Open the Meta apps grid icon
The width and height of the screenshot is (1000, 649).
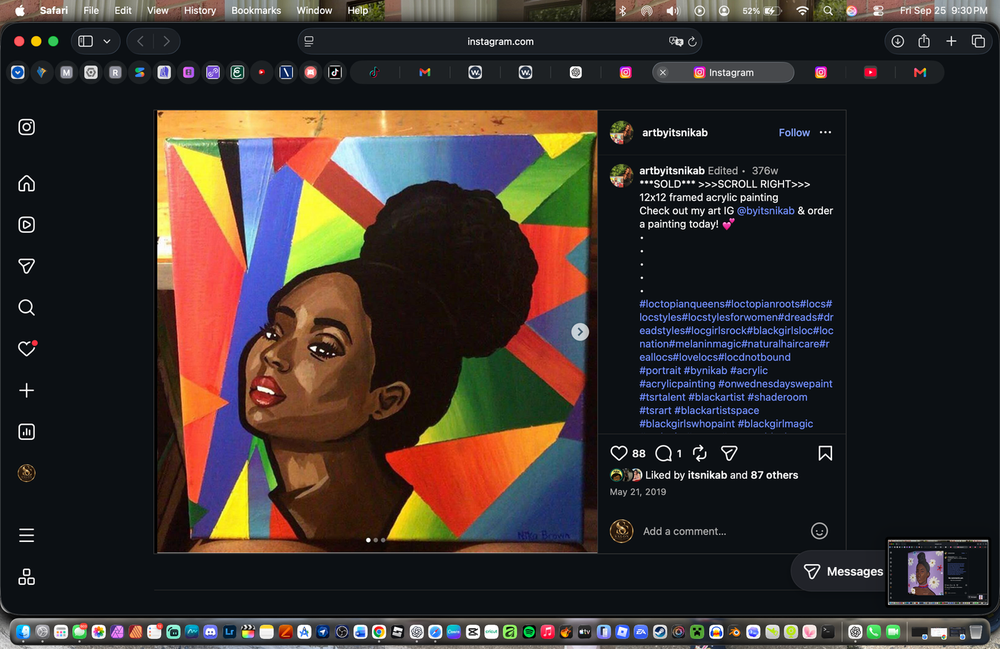(x=26, y=577)
